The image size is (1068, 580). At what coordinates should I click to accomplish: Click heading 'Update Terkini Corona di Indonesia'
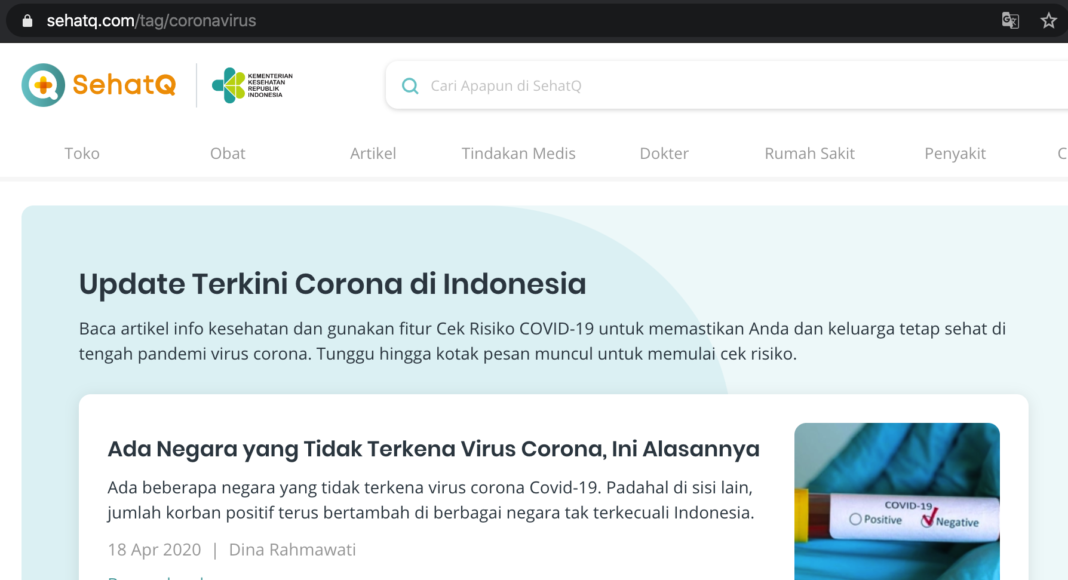[332, 284]
